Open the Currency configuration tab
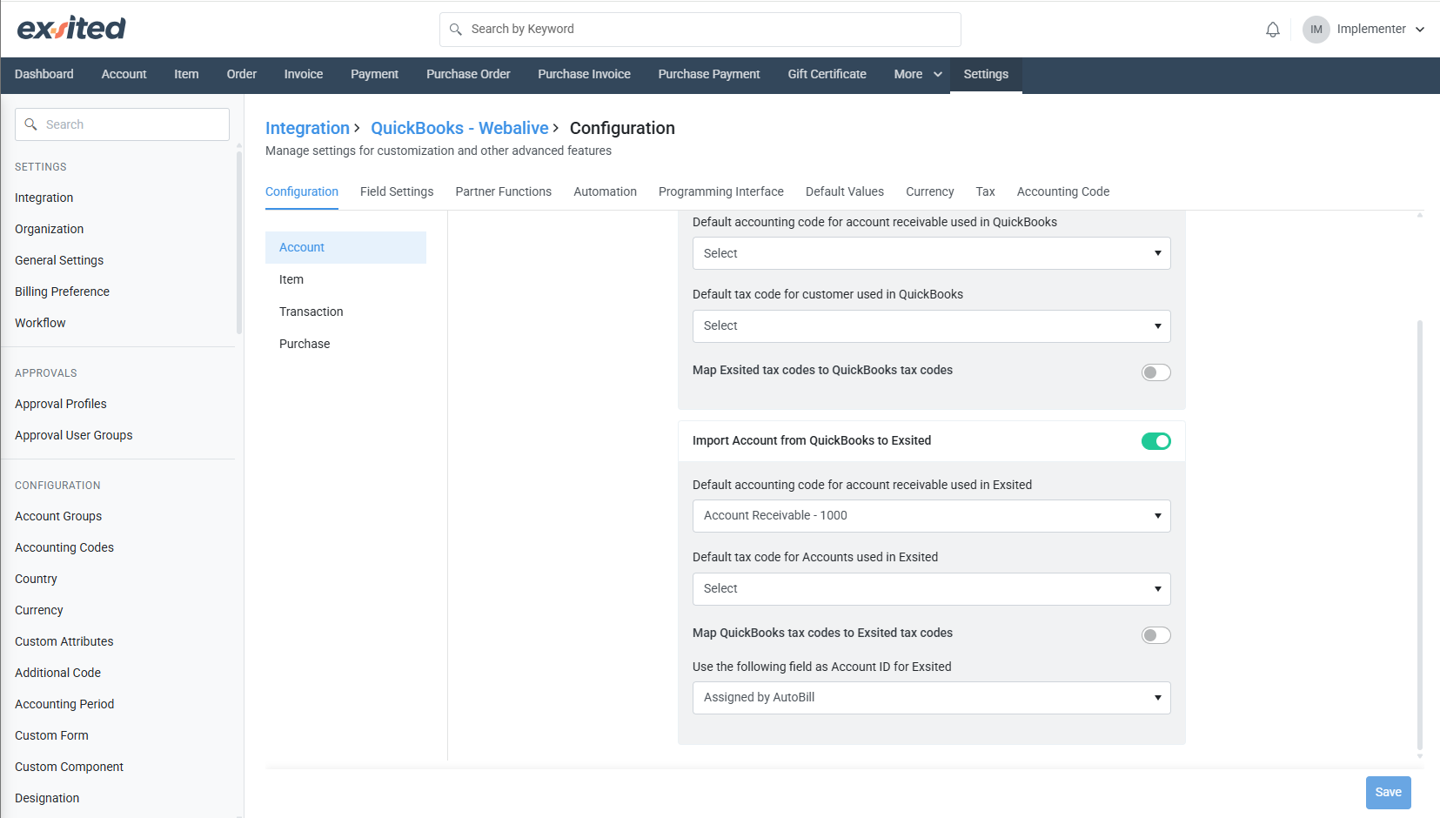Viewport: 1440px width, 818px height. (x=930, y=192)
